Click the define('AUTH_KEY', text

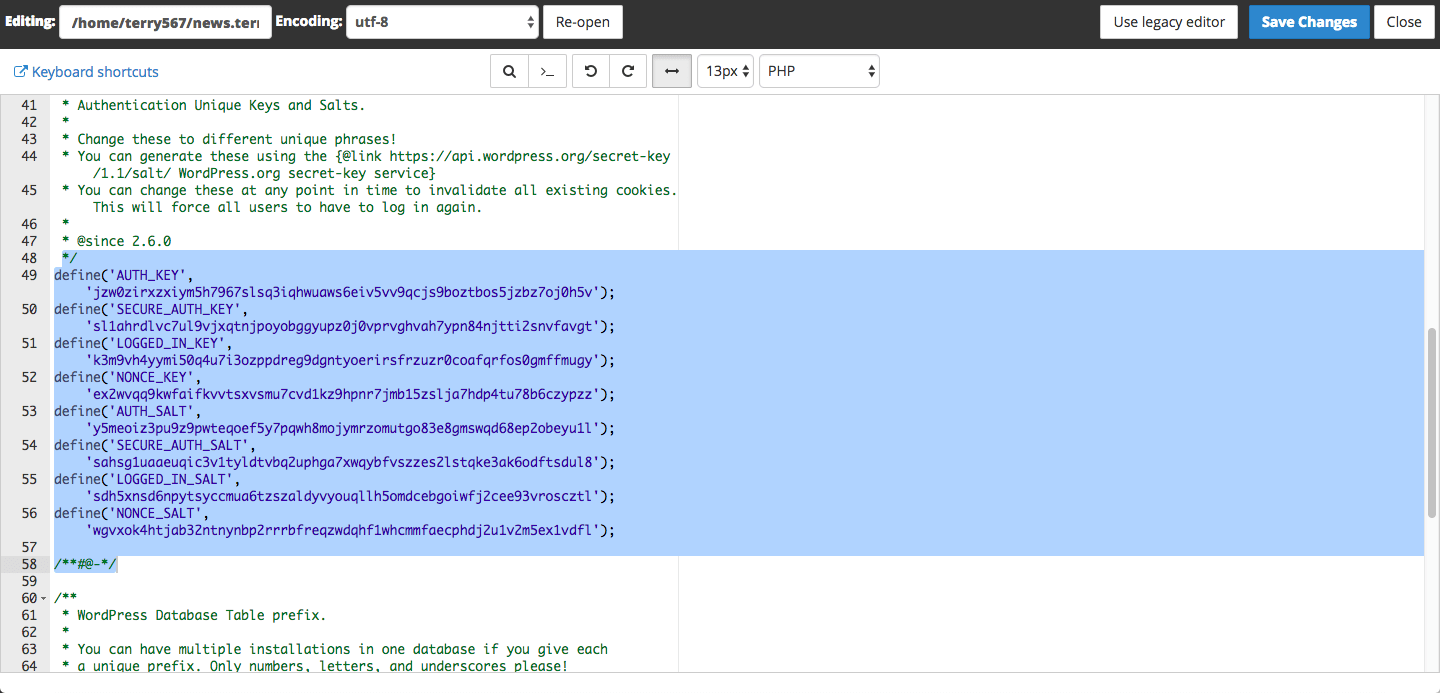point(124,275)
